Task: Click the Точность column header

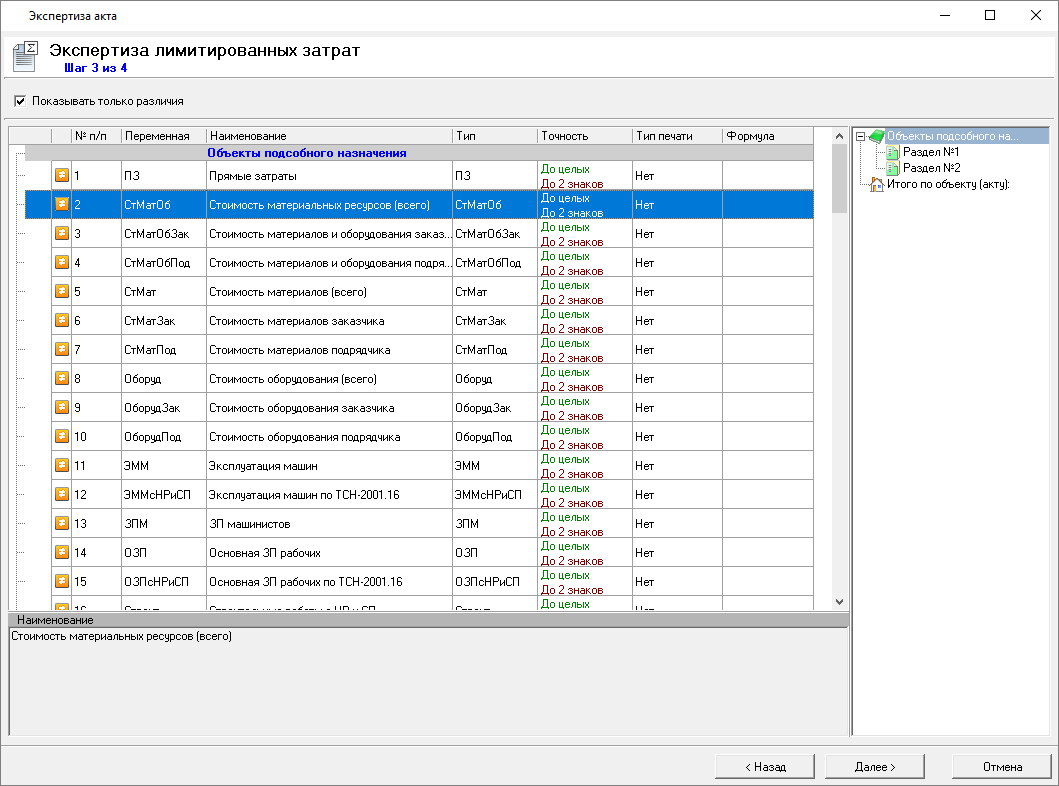Action: tap(583, 136)
